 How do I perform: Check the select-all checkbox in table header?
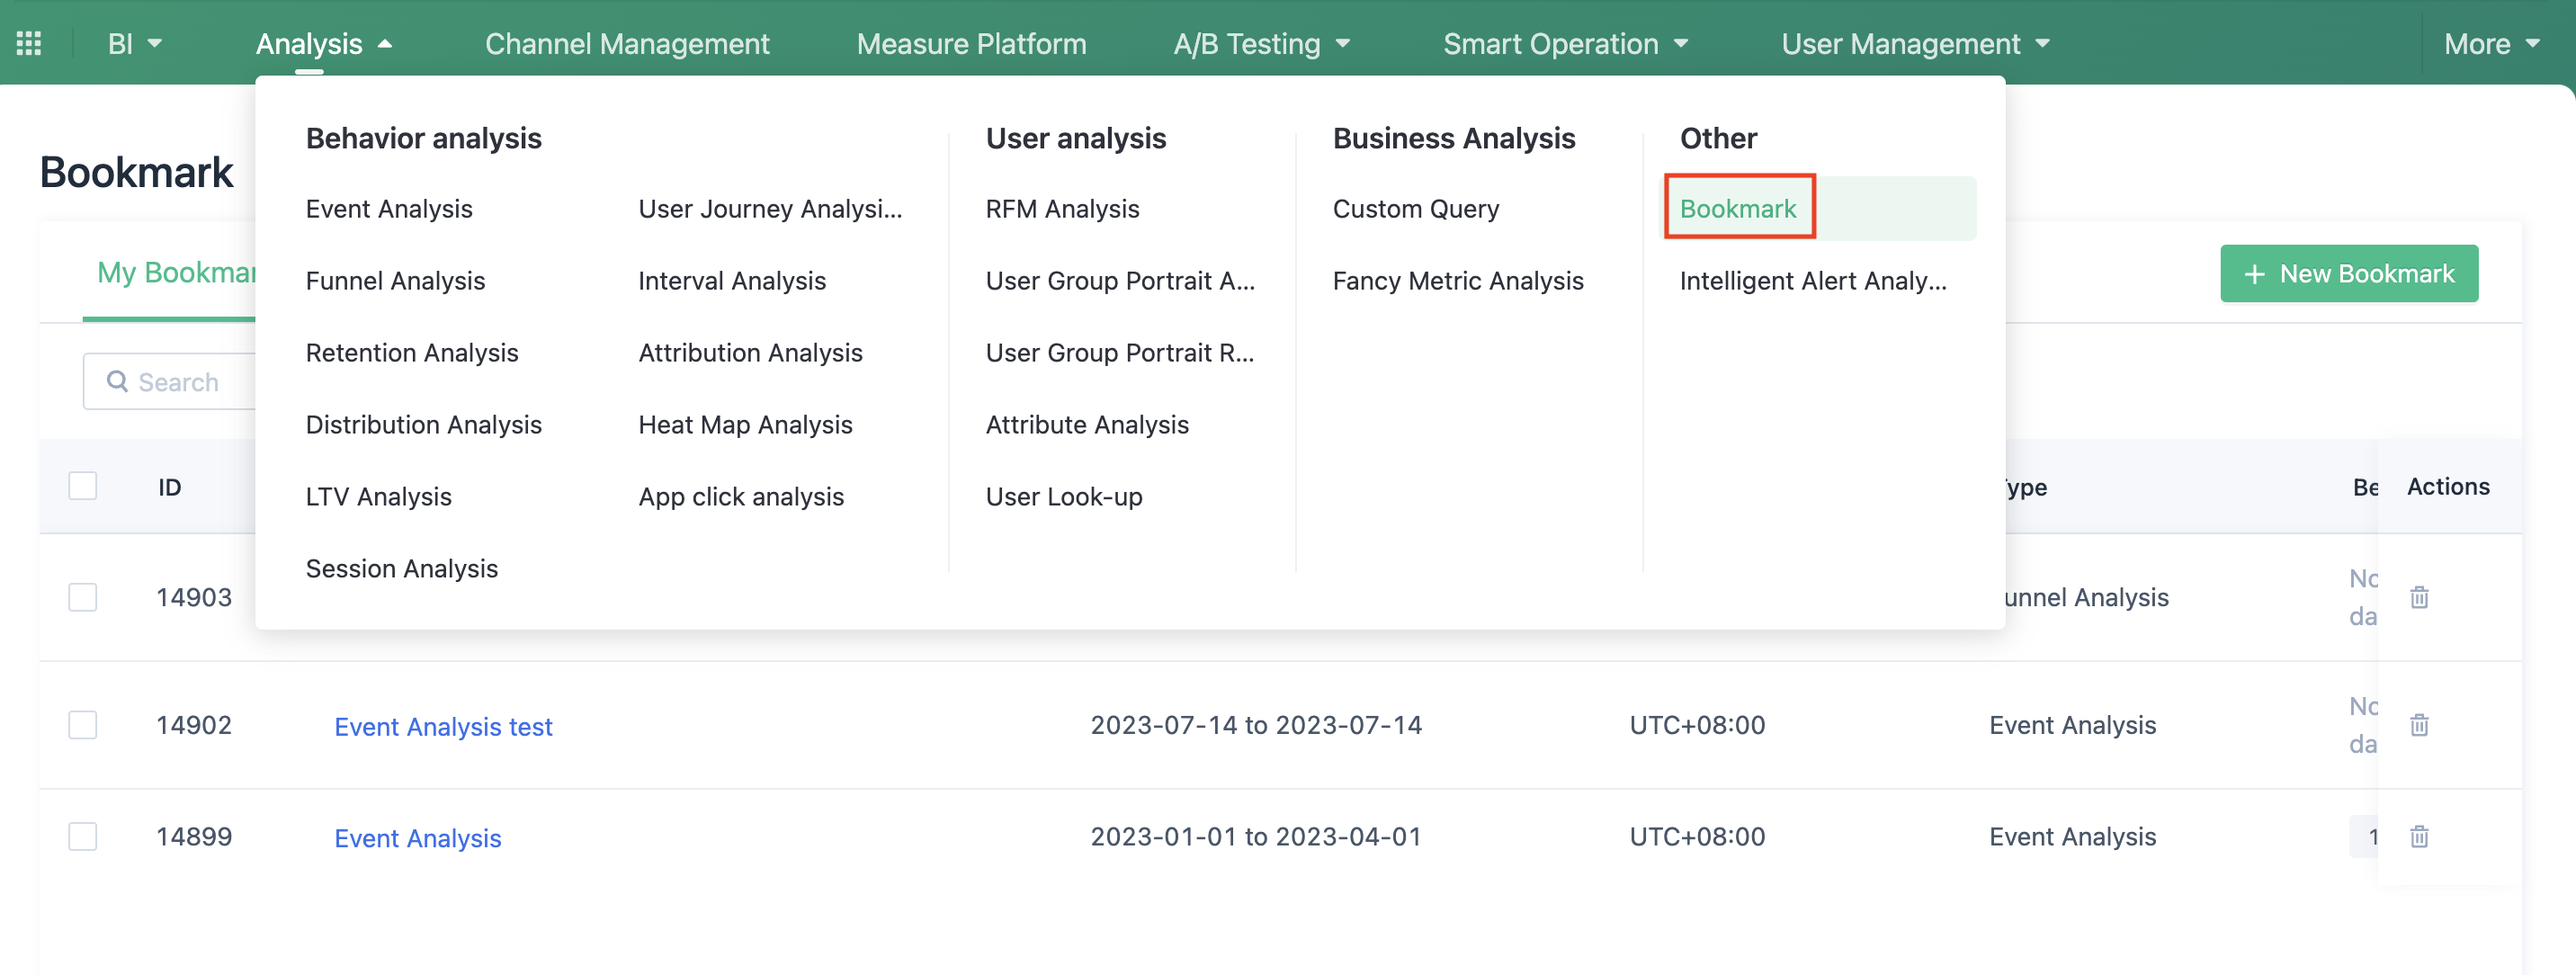tap(82, 485)
